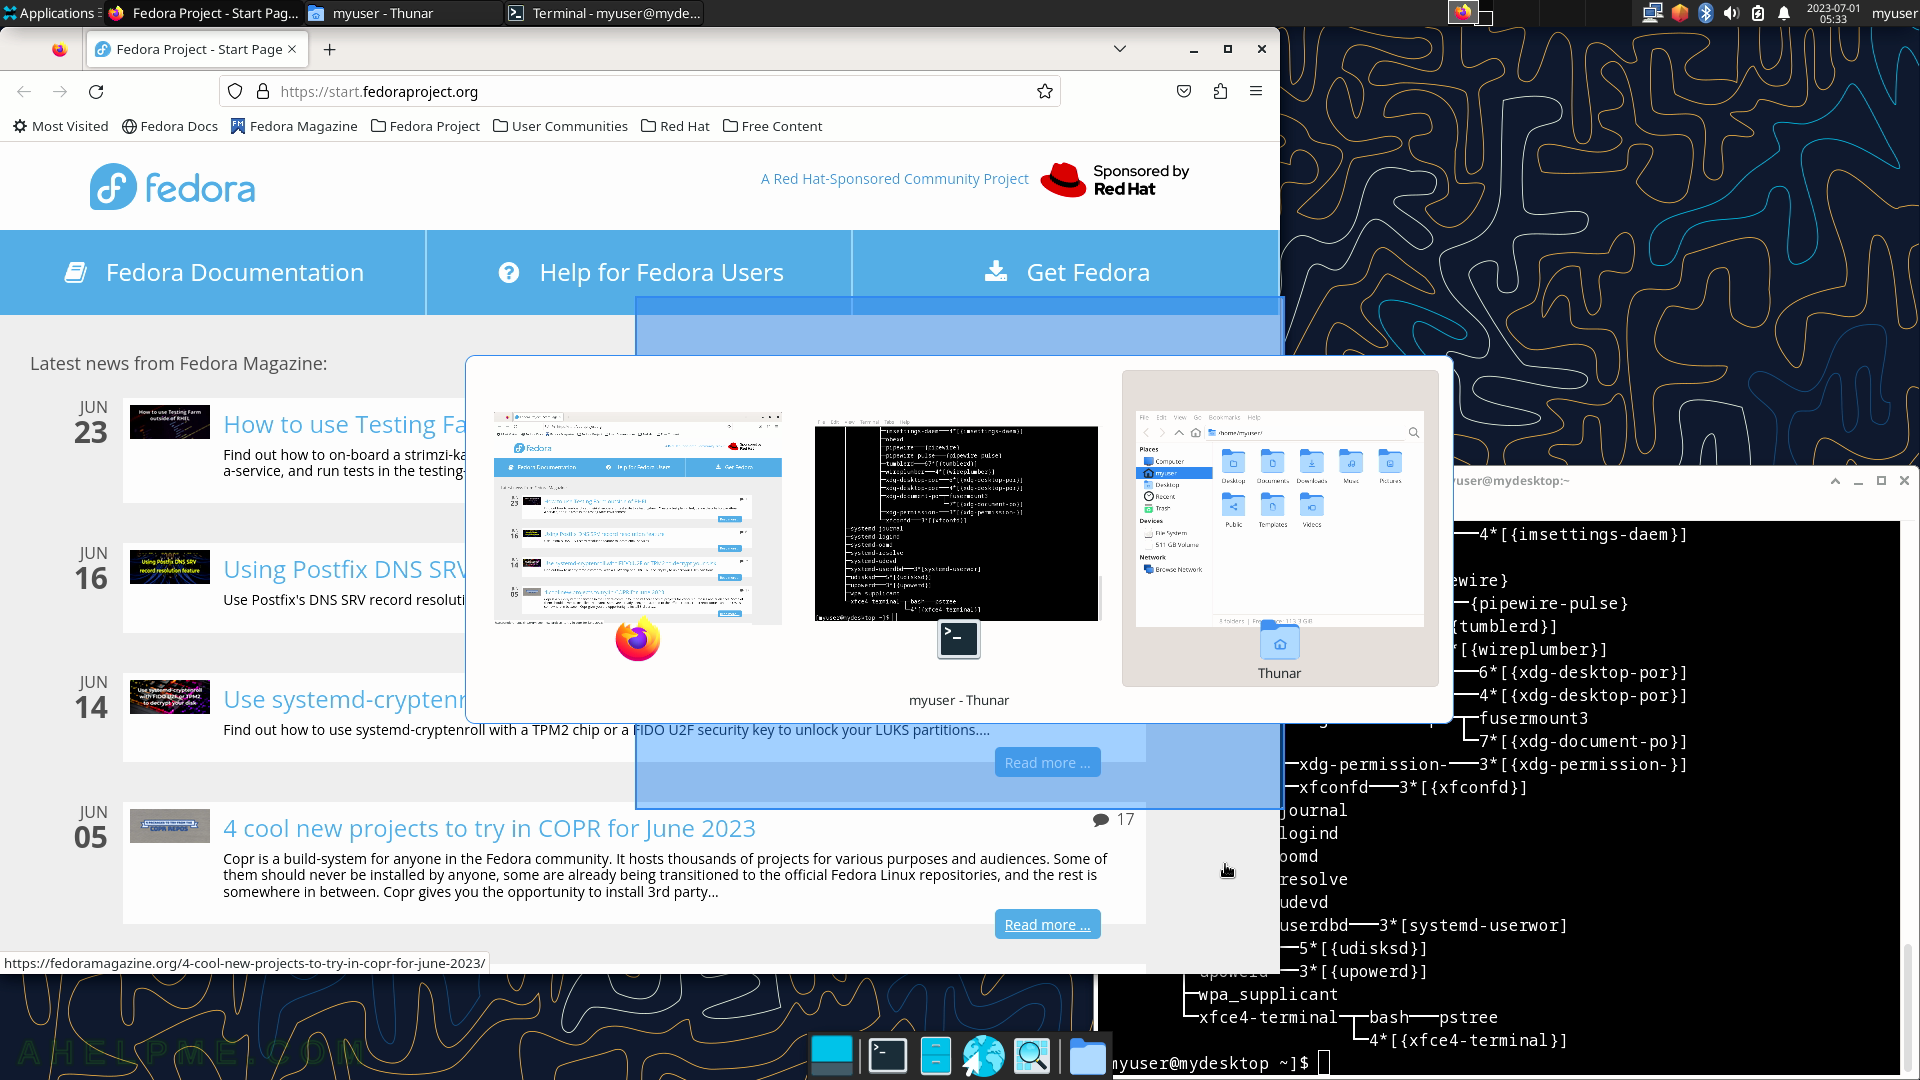The height and width of the screenshot is (1080, 1920).
Task: Click the Fedora logo on the page
Action: click(x=172, y=187)
